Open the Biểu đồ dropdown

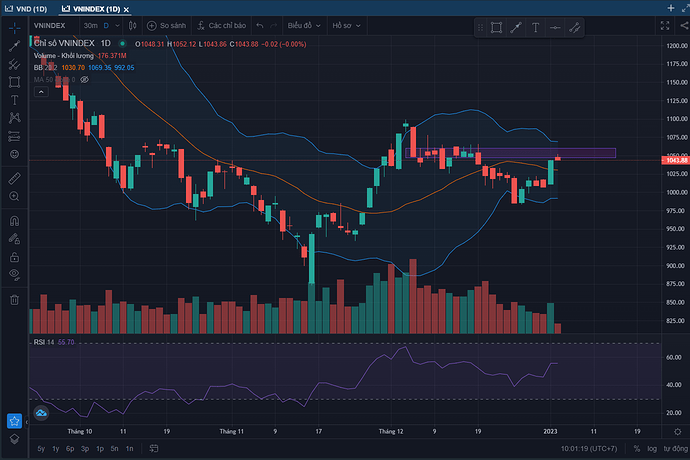[305, 24]
